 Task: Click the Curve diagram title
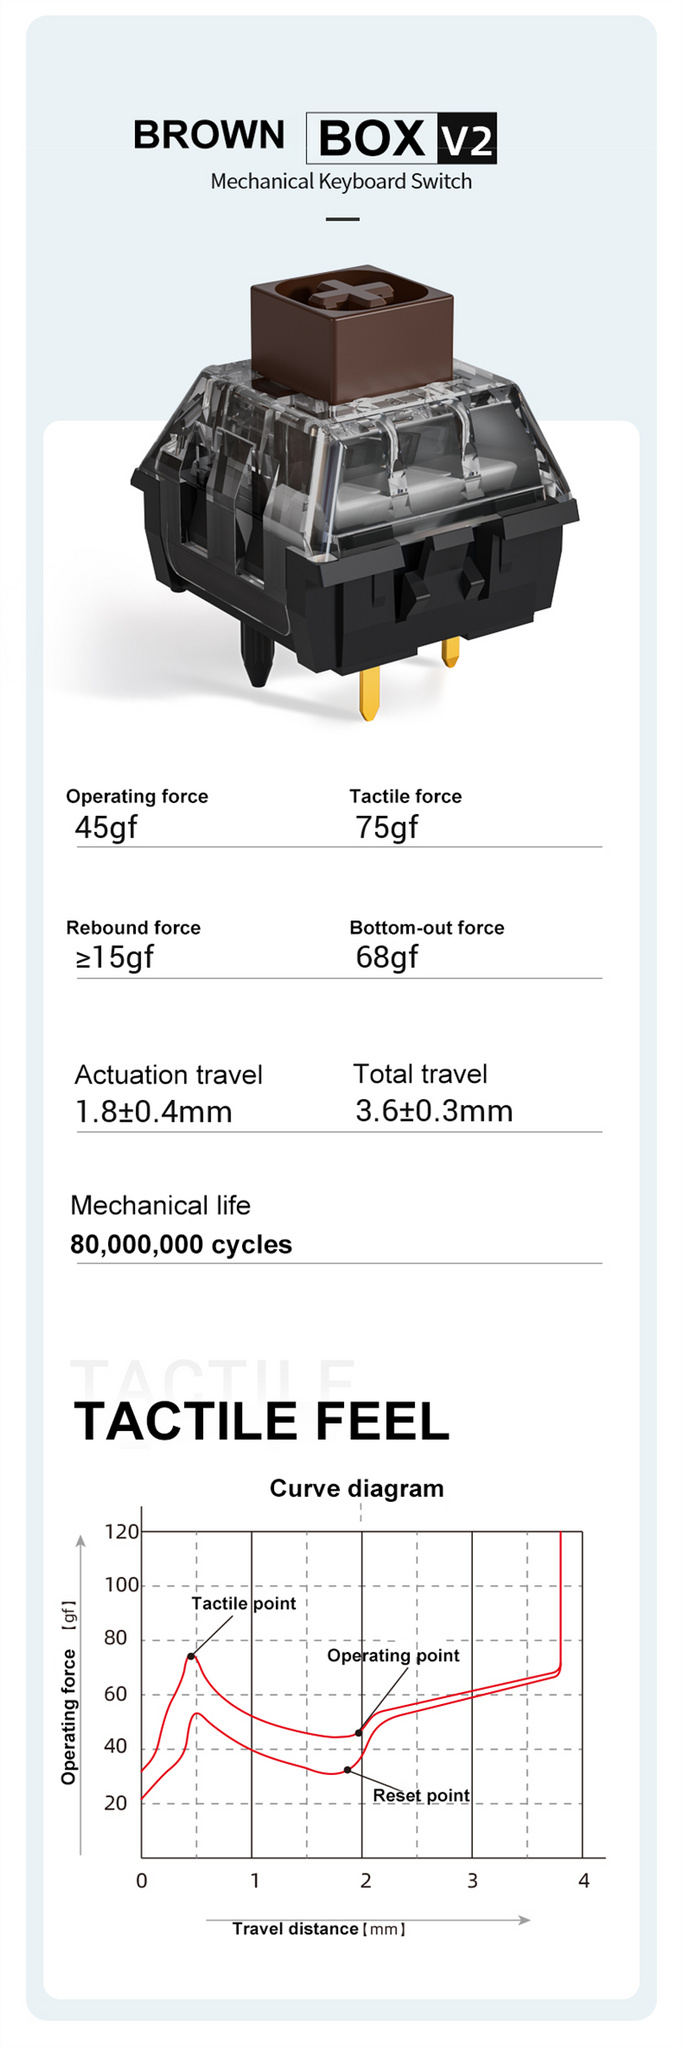(x=357, y=1488)
